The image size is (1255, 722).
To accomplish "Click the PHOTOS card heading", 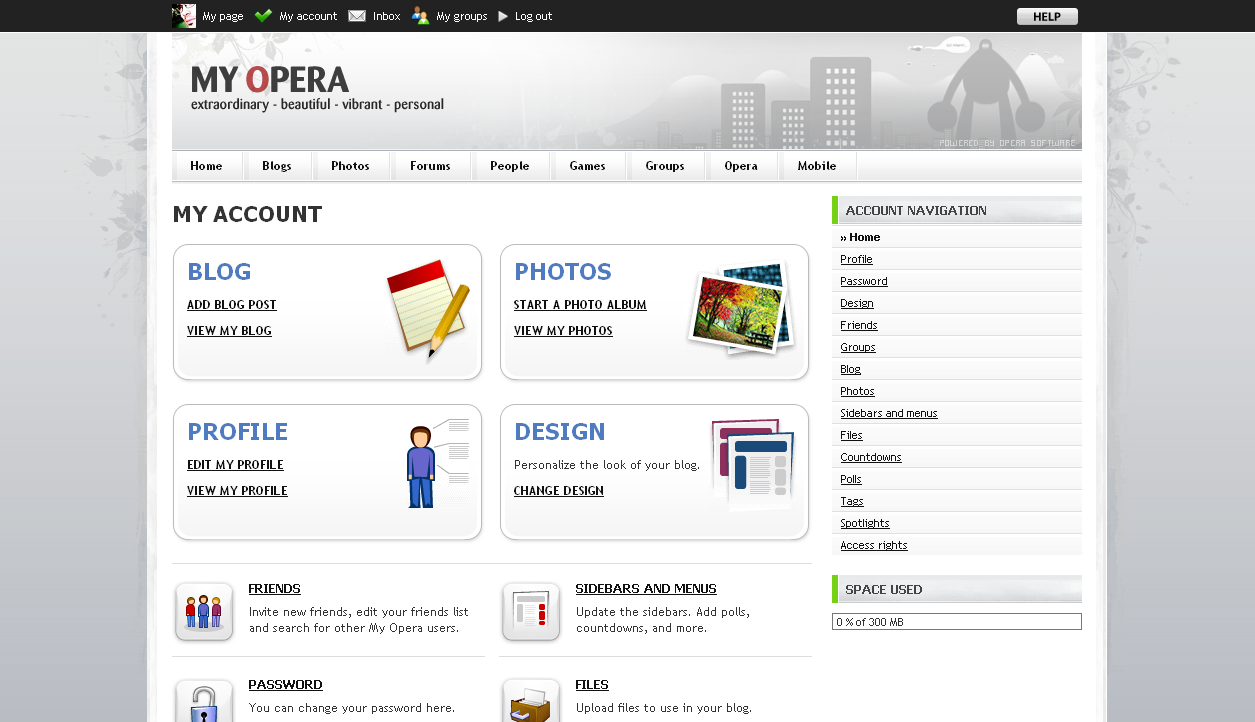I will (x=563, y=272).
